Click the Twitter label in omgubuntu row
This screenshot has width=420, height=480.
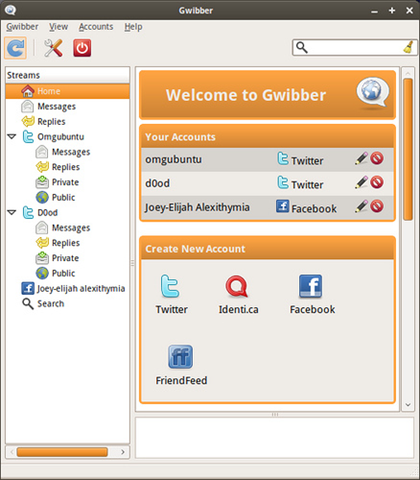[307, 161]
